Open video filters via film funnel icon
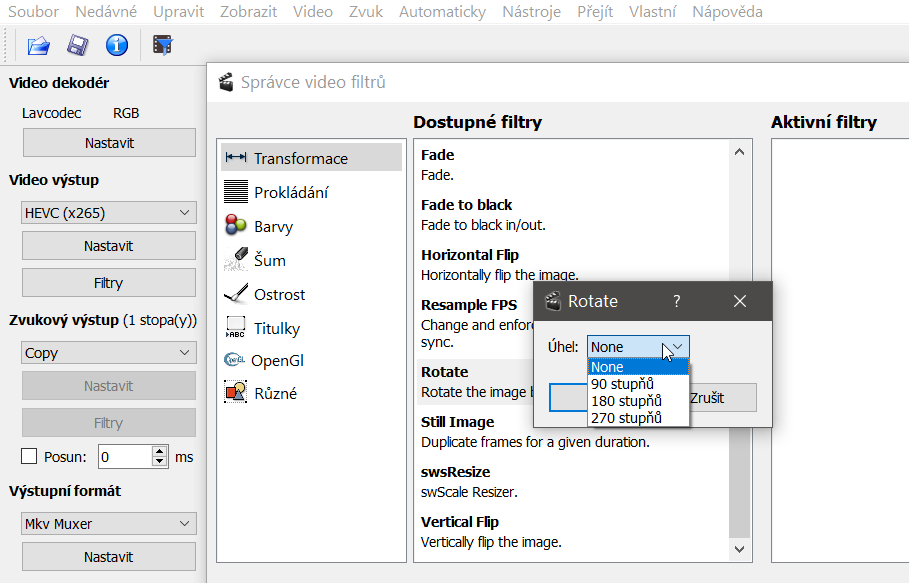This screenshot has height=583, width=909. (x=163, y=45)
